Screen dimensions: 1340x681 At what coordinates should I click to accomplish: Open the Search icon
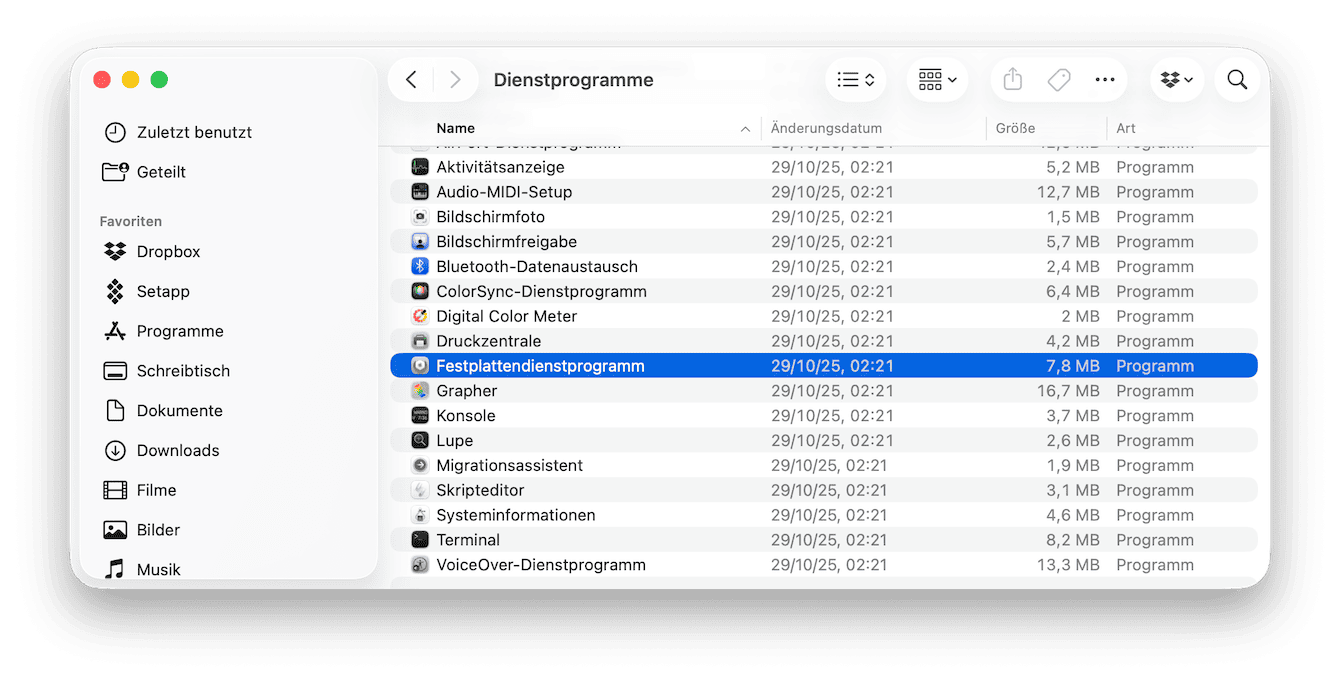(1237, 79)
